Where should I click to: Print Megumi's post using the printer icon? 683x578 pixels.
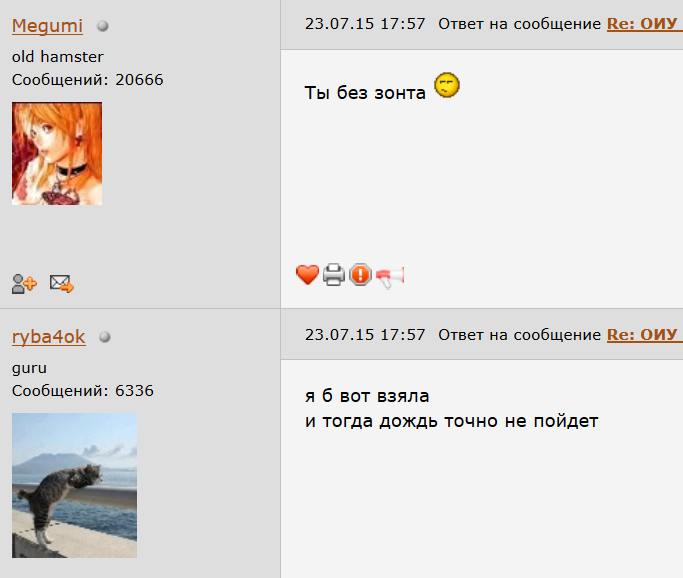(334, 275)
